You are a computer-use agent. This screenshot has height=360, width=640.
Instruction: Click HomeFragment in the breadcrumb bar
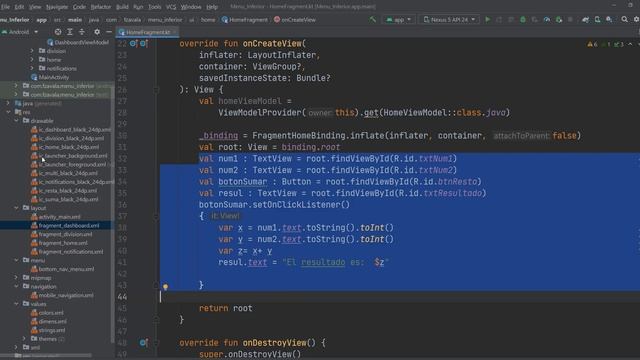244,20
